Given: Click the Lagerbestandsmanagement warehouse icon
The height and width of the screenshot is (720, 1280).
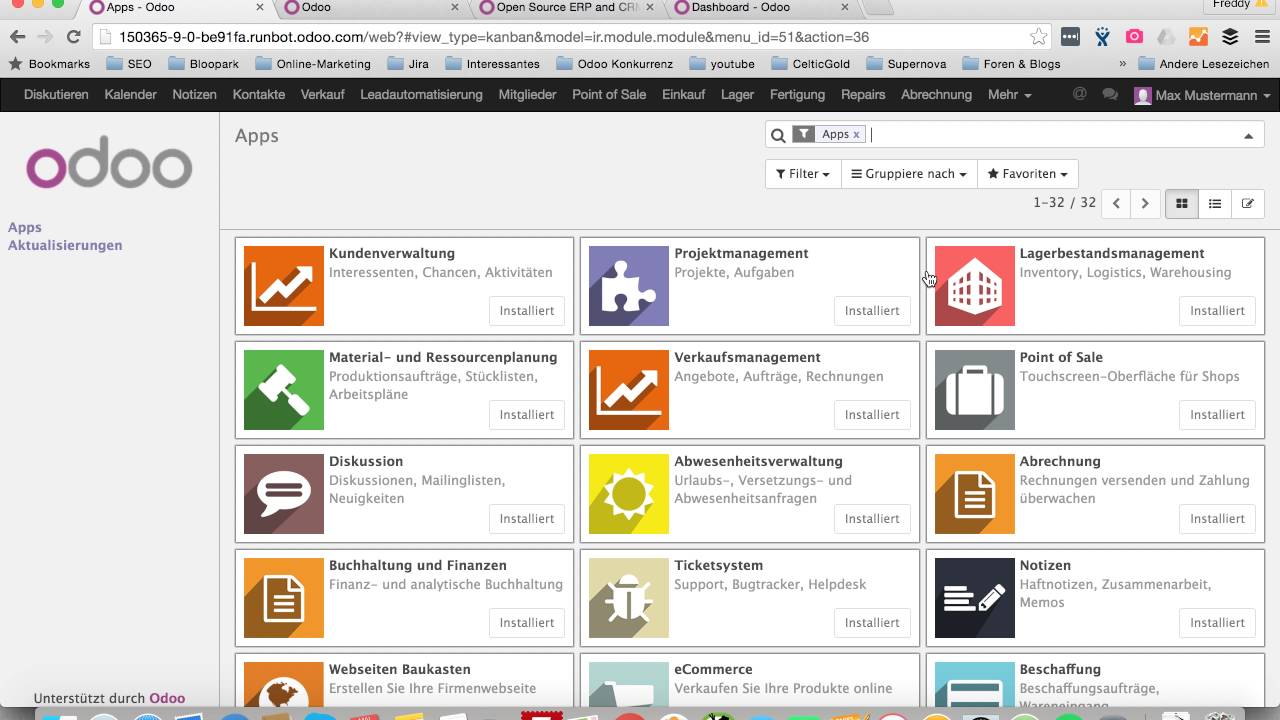Looking at the screenshot, I should [975, 286].
